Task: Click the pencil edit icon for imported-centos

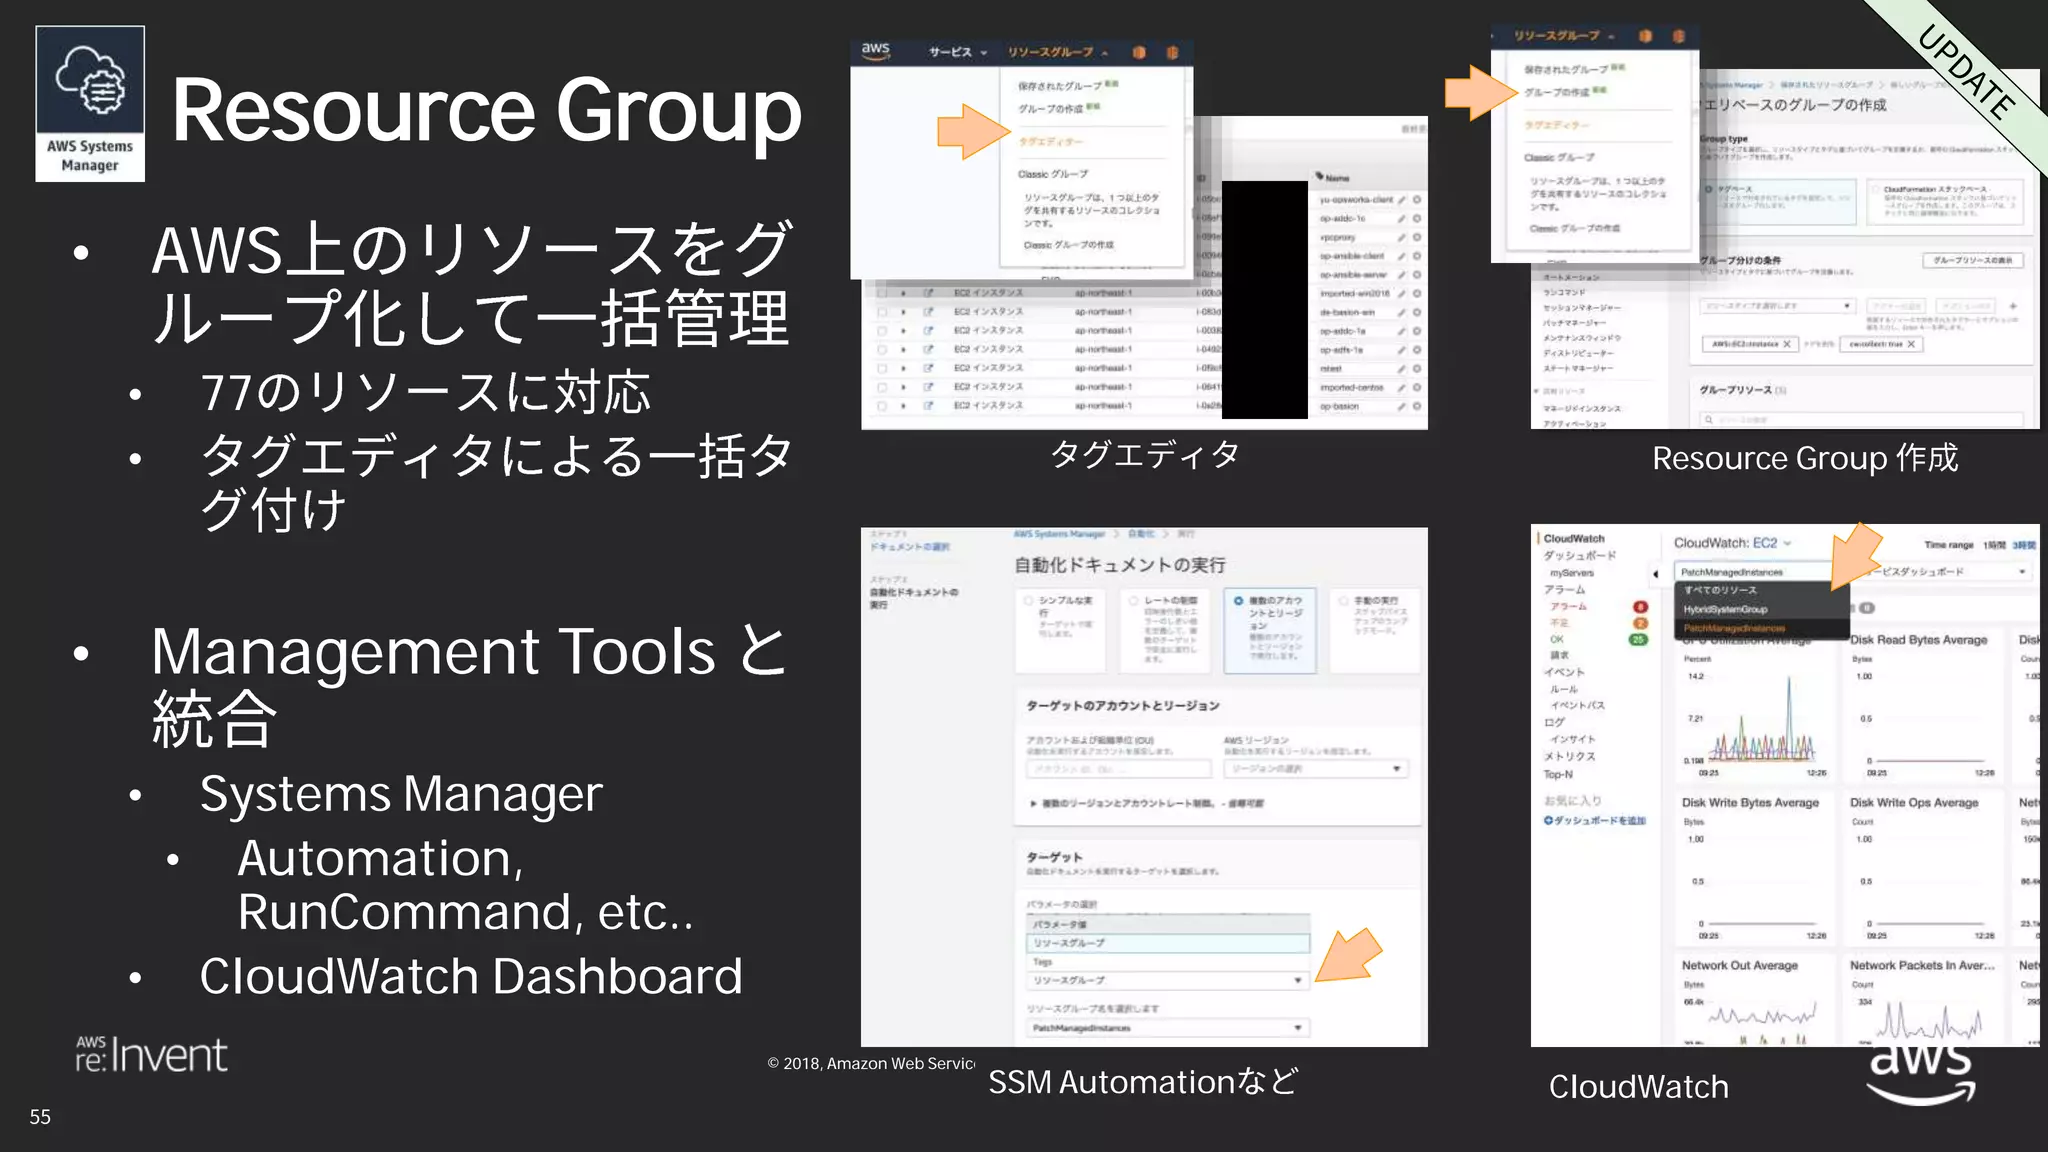Action: tap(1402, 387)
